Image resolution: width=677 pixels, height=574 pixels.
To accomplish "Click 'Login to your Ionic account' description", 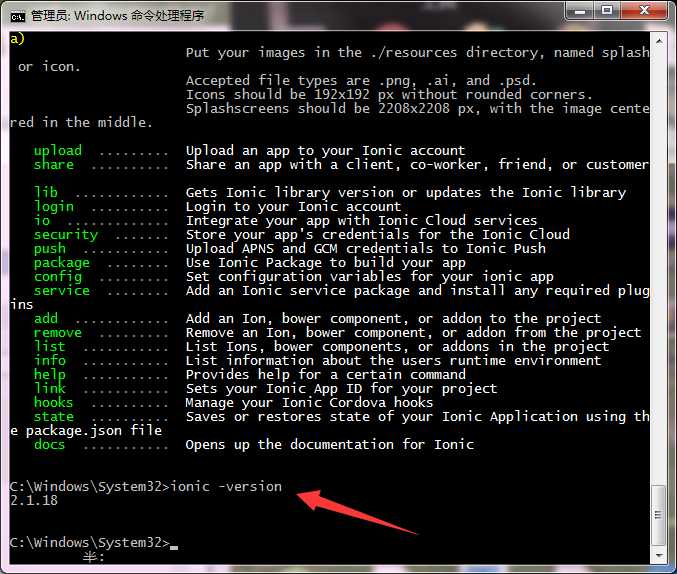I will coord(294,206).
